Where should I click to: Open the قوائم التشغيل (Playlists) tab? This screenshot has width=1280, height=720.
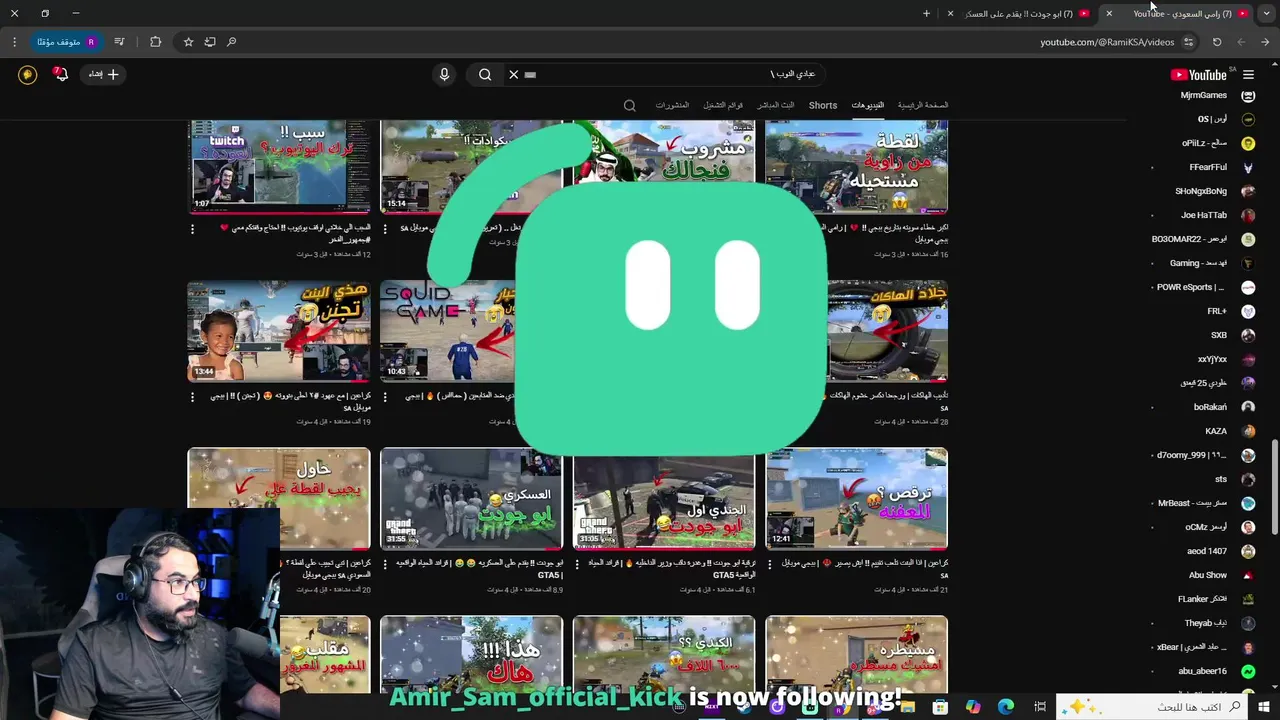(x=722, y=105)
